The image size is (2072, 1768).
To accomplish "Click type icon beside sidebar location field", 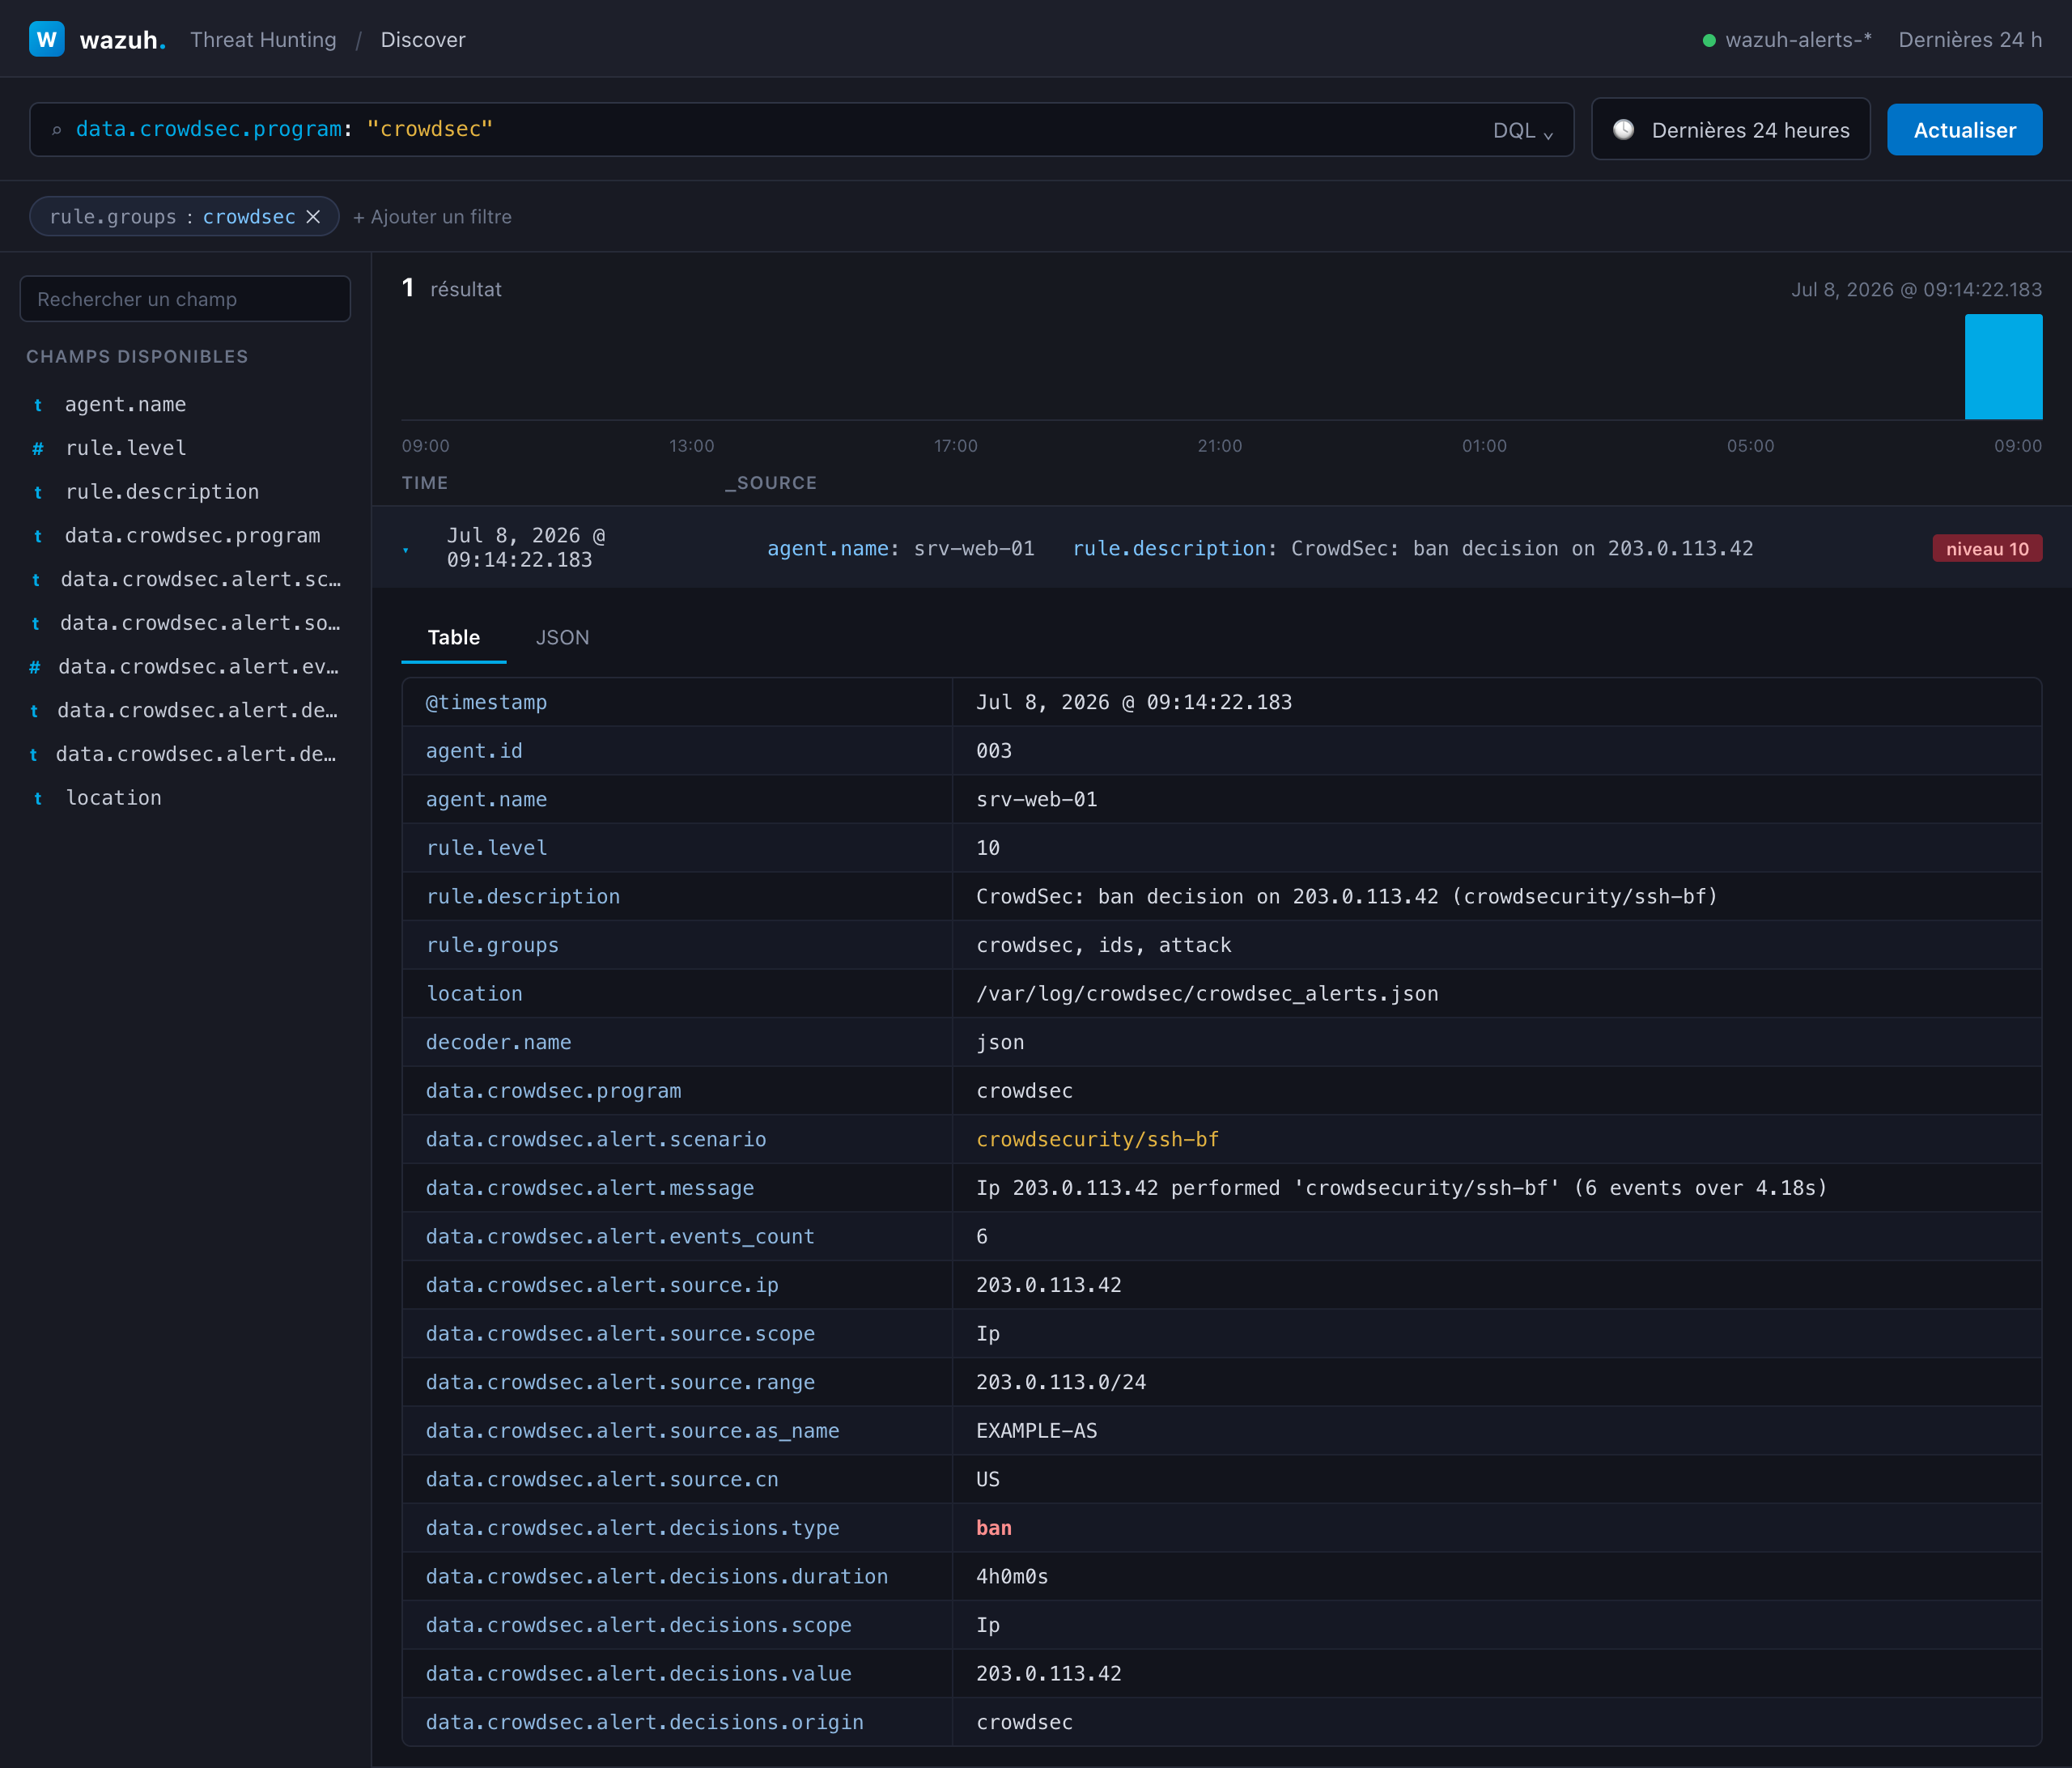I will point(38,798).
